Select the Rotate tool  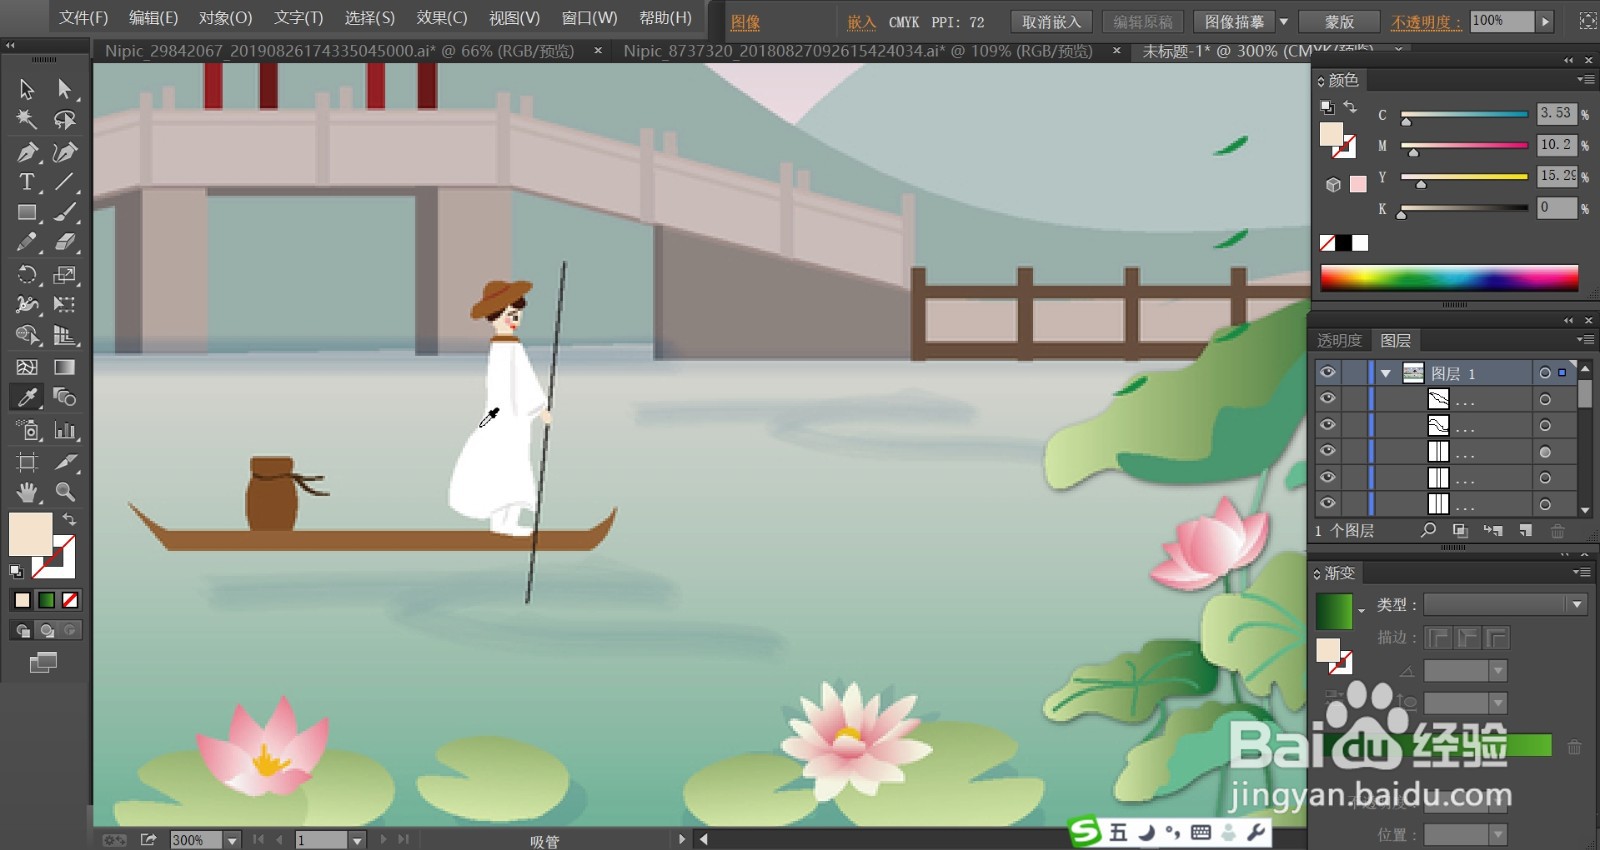[27, 274]
